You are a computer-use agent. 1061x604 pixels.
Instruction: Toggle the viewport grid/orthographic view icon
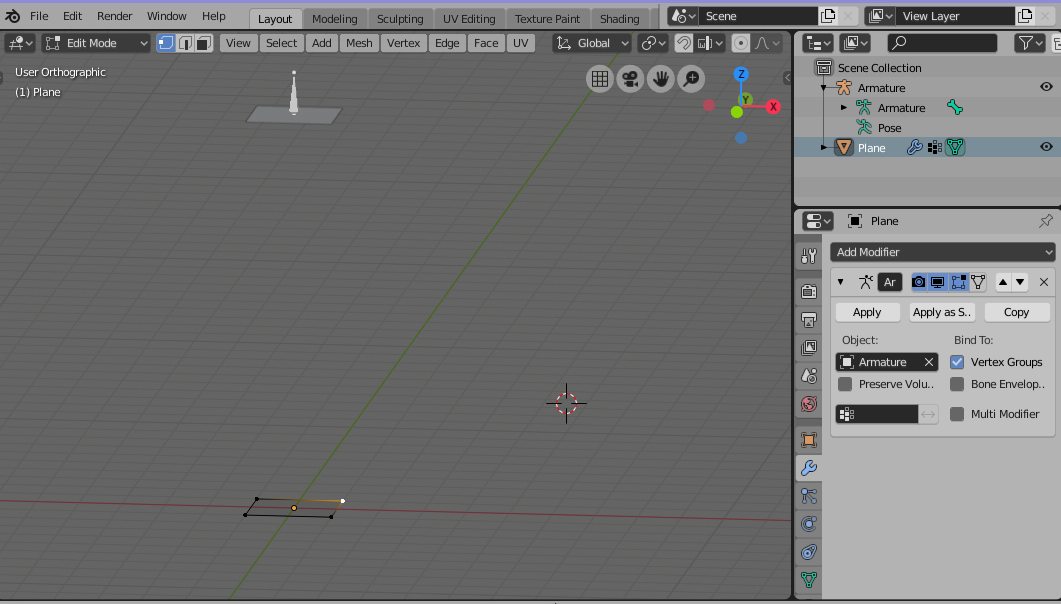point(600,79)
